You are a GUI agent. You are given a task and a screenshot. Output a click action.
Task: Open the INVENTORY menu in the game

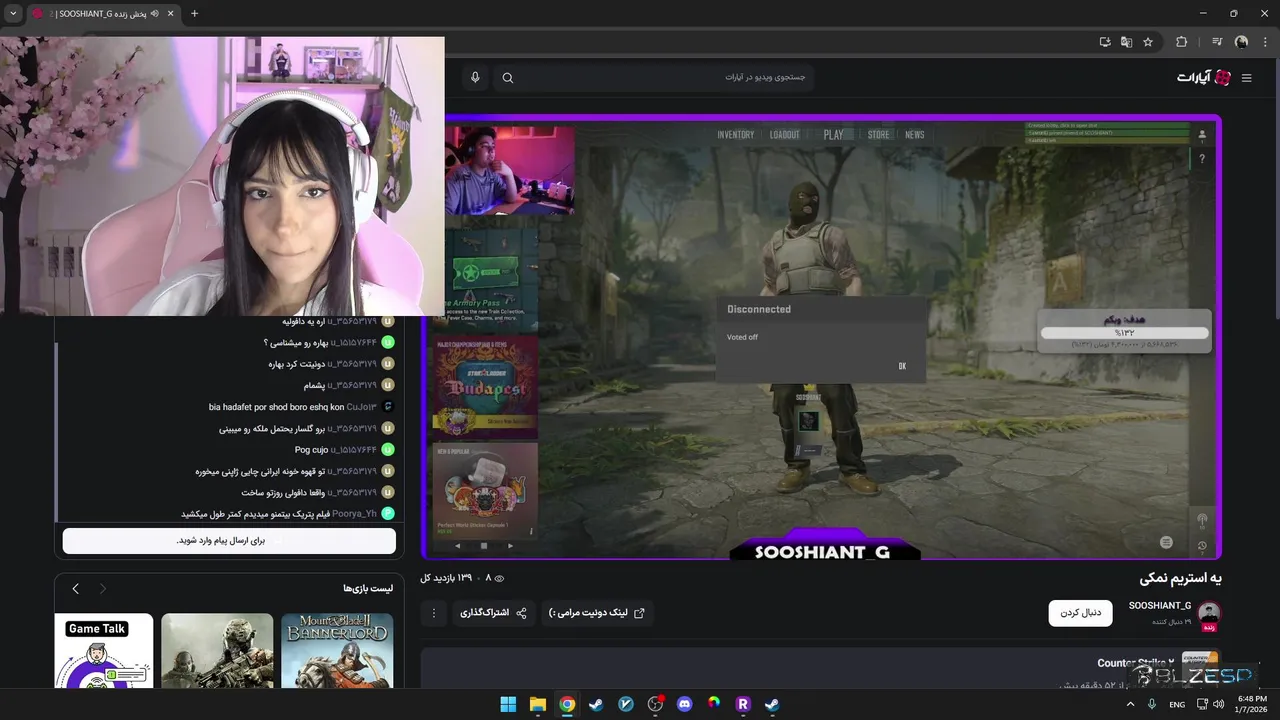point(736,135)
